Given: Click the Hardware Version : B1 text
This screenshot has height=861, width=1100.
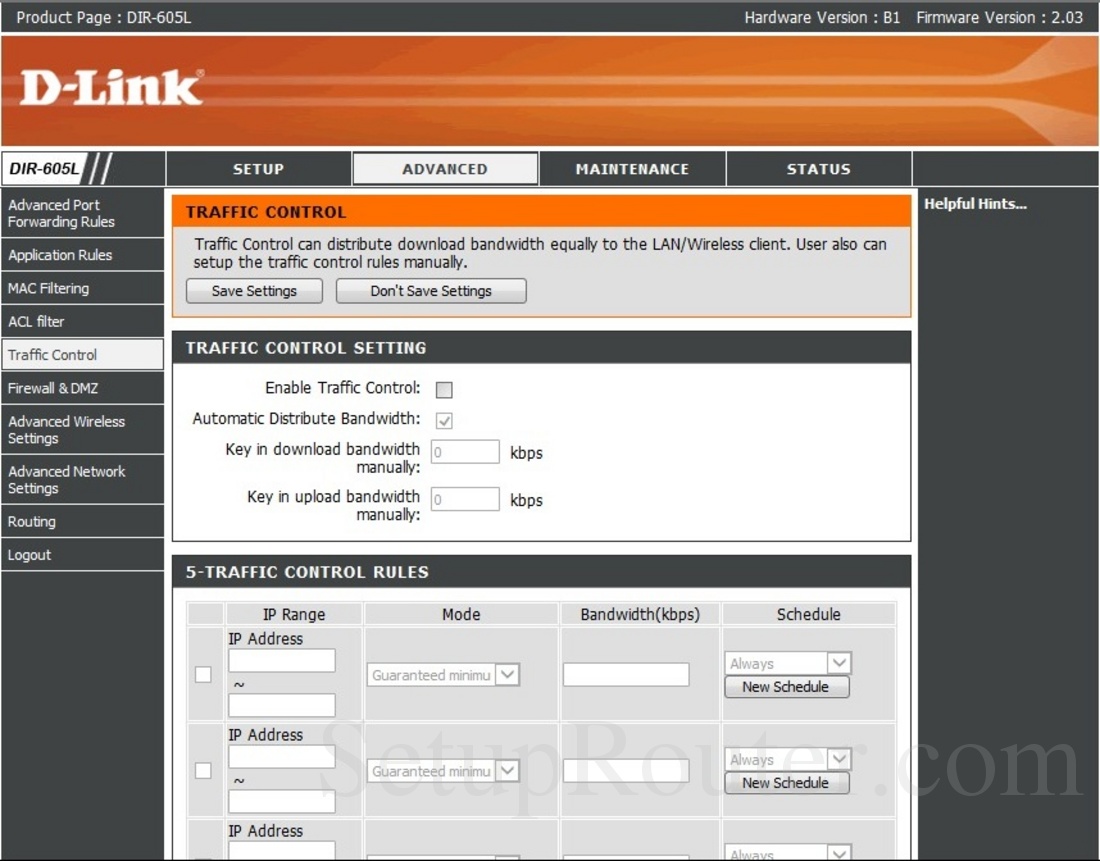Looking at the screenshot, I should (x=822, y=18).
